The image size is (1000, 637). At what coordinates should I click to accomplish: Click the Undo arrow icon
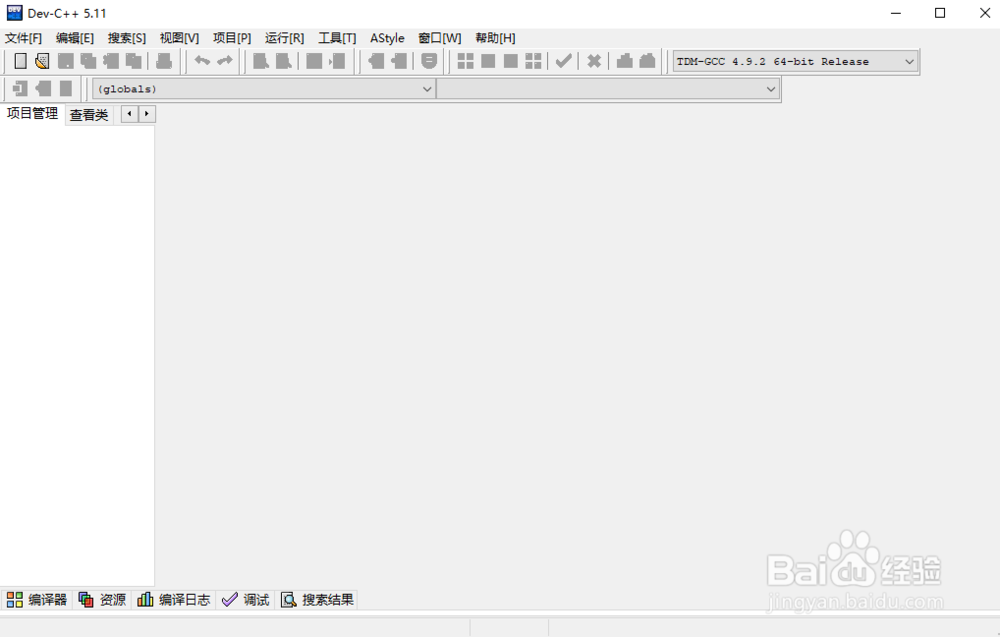coord(202,61)
